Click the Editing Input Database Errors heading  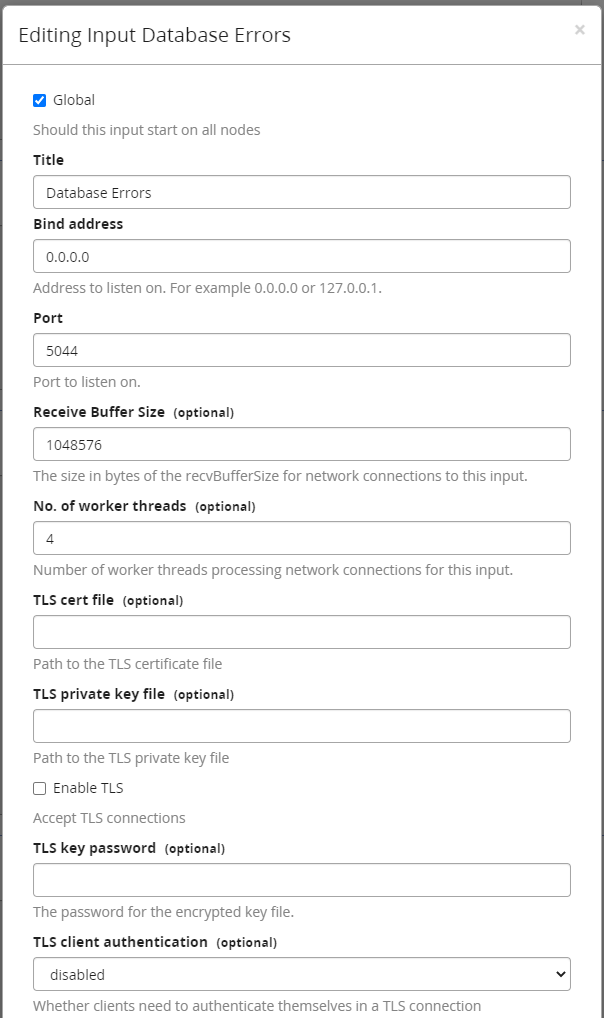click(155, 35)
